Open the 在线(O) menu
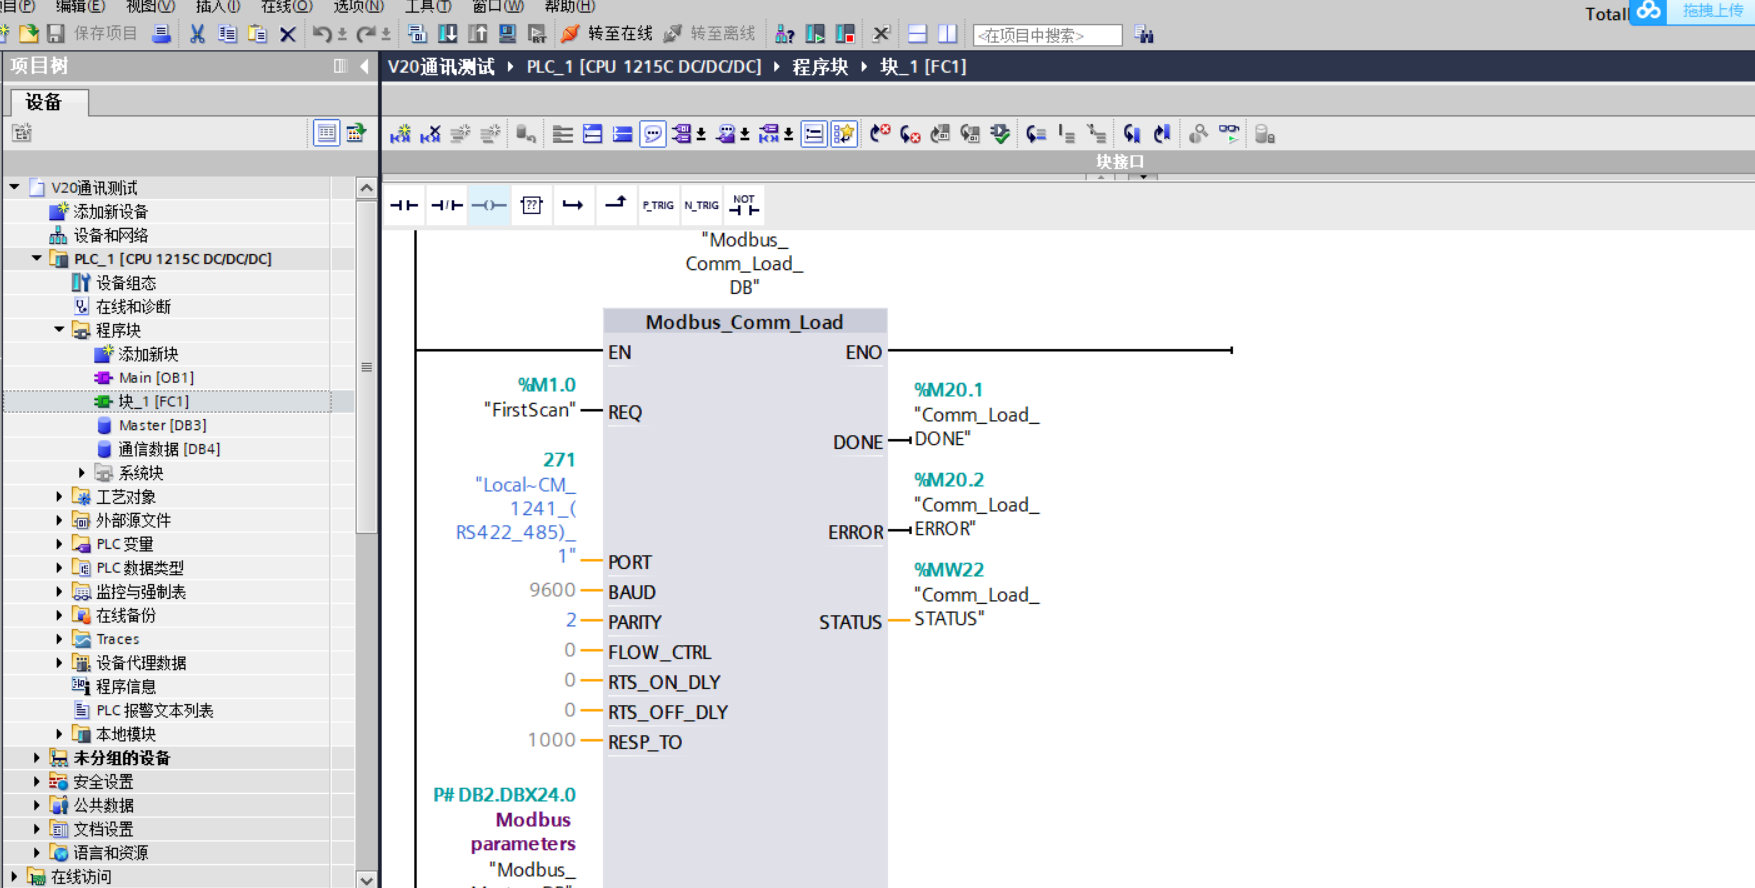The image size is (1755, 888). coord(287,6)
